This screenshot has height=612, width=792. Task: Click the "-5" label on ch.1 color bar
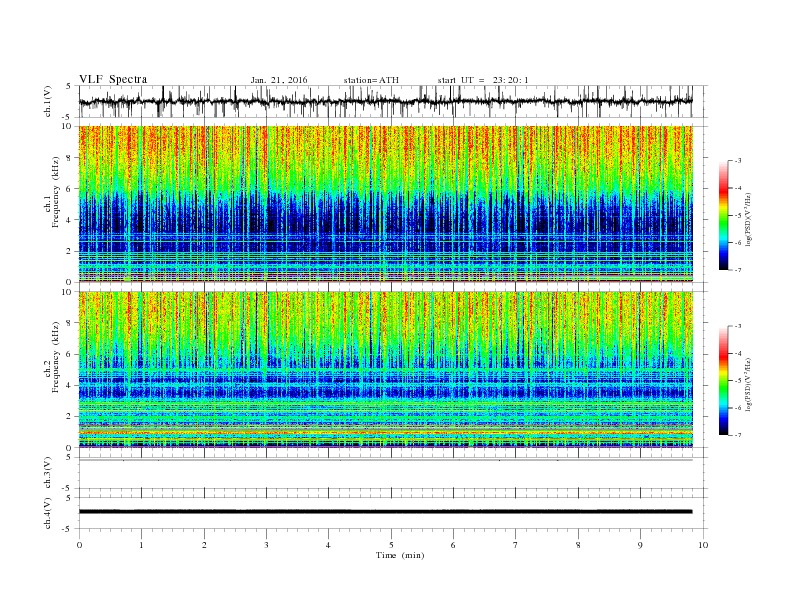coord(738,216)
